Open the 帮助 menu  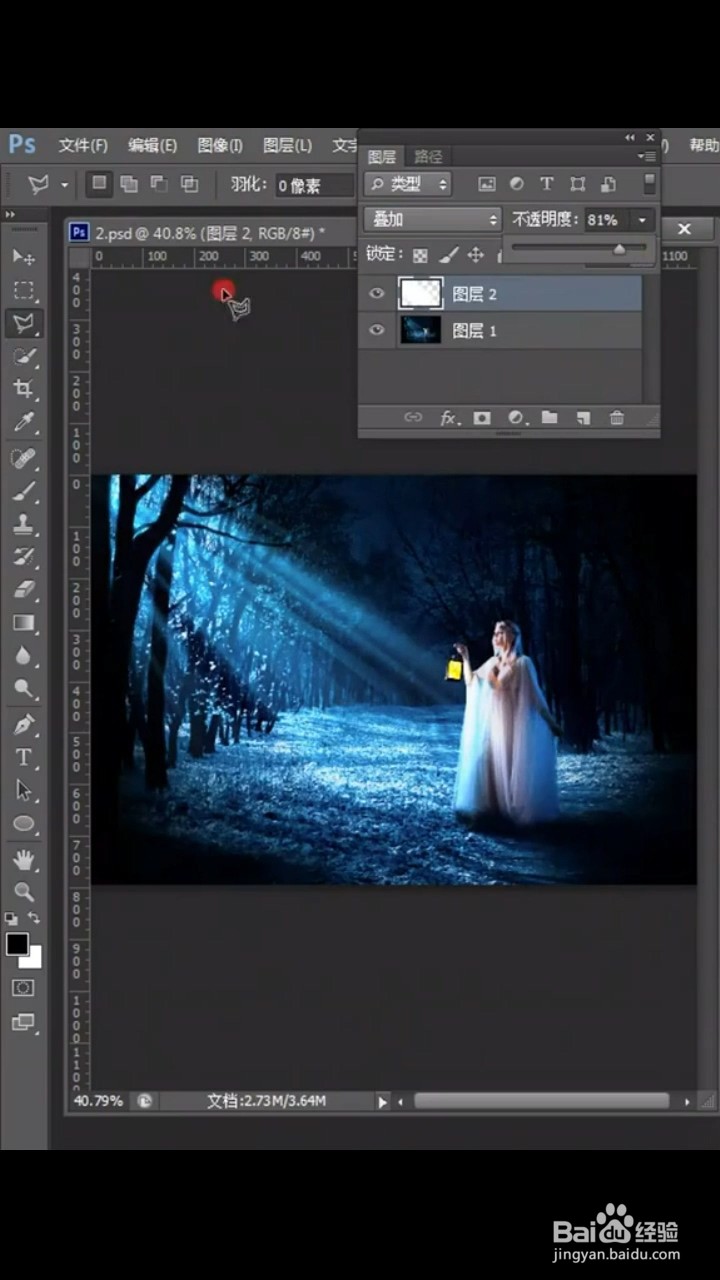[x=703, y=146]
